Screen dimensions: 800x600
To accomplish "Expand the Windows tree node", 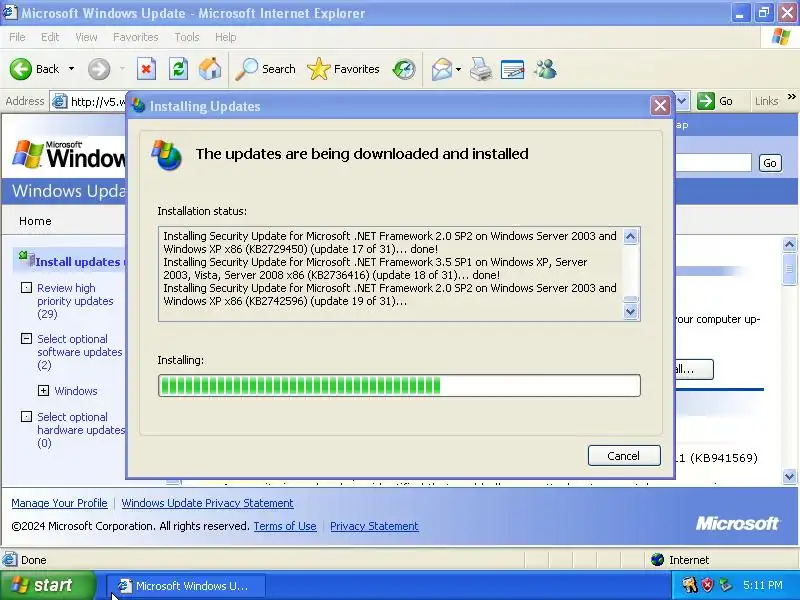I will 43,391.
